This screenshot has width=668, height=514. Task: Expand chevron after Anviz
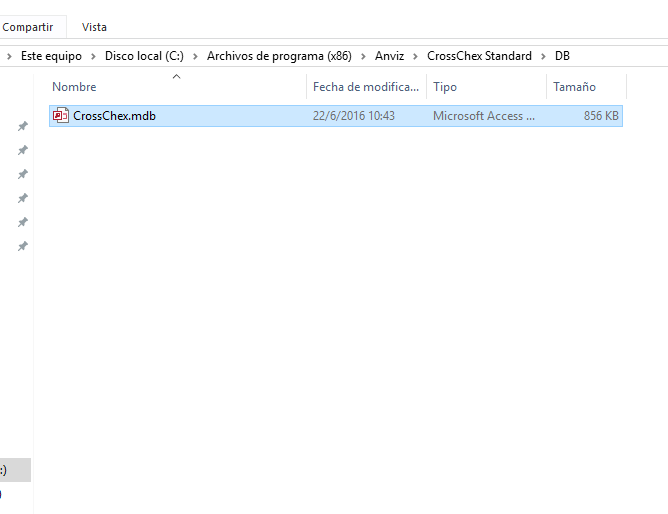click(415, 56)
